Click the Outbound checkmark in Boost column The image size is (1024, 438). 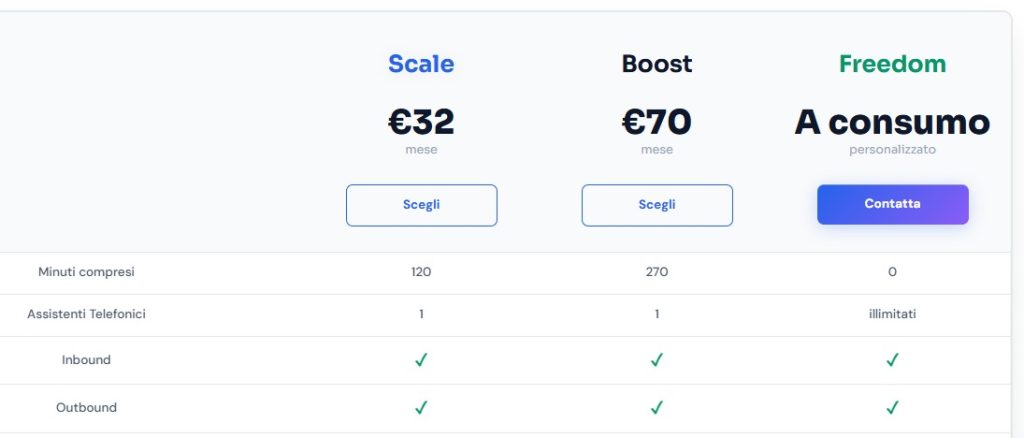[657, 408]
